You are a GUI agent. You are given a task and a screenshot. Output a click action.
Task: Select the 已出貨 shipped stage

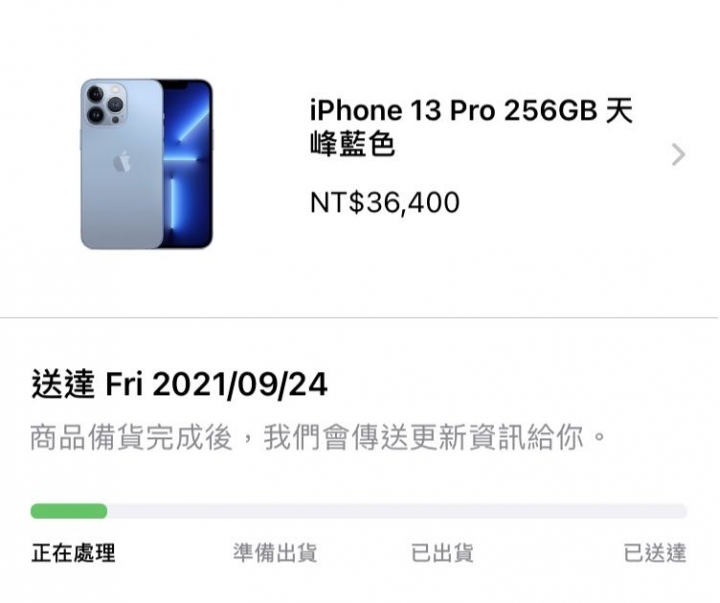click(442, 553)
